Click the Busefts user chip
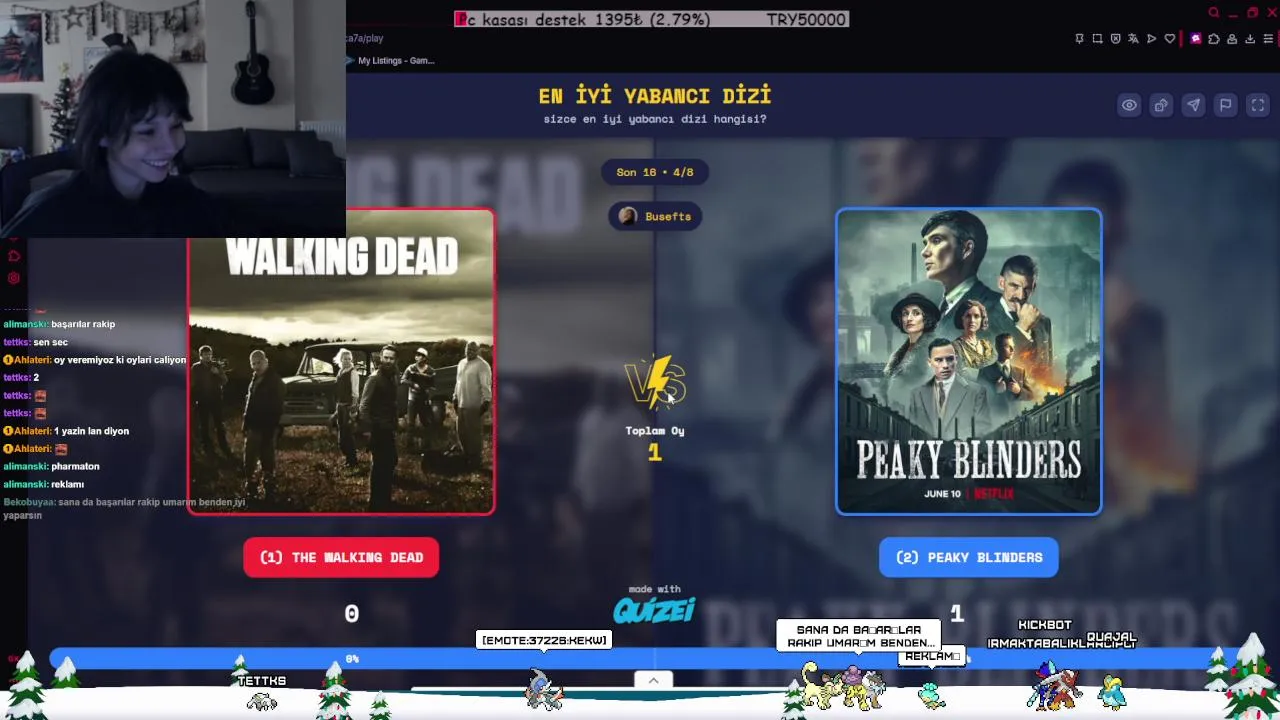 (x=655, y=216)
